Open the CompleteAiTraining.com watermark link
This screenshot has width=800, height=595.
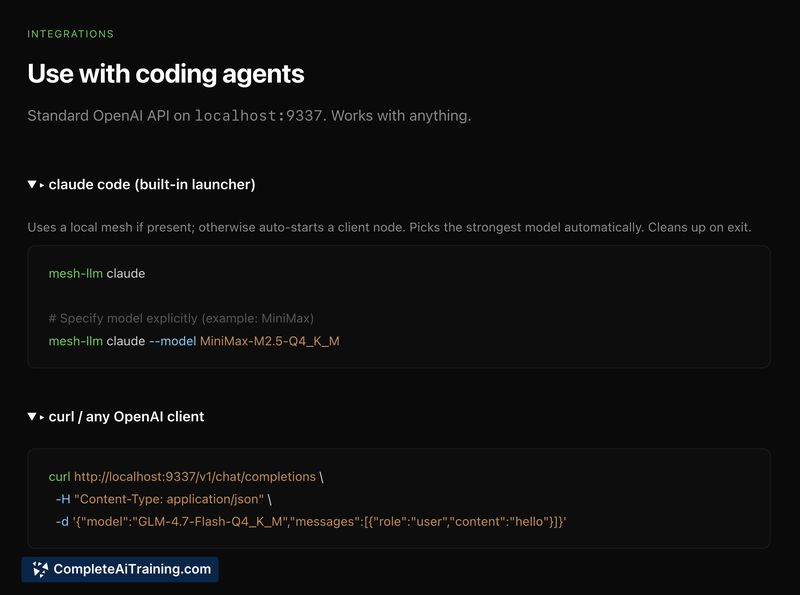click(x=131, y=570)
